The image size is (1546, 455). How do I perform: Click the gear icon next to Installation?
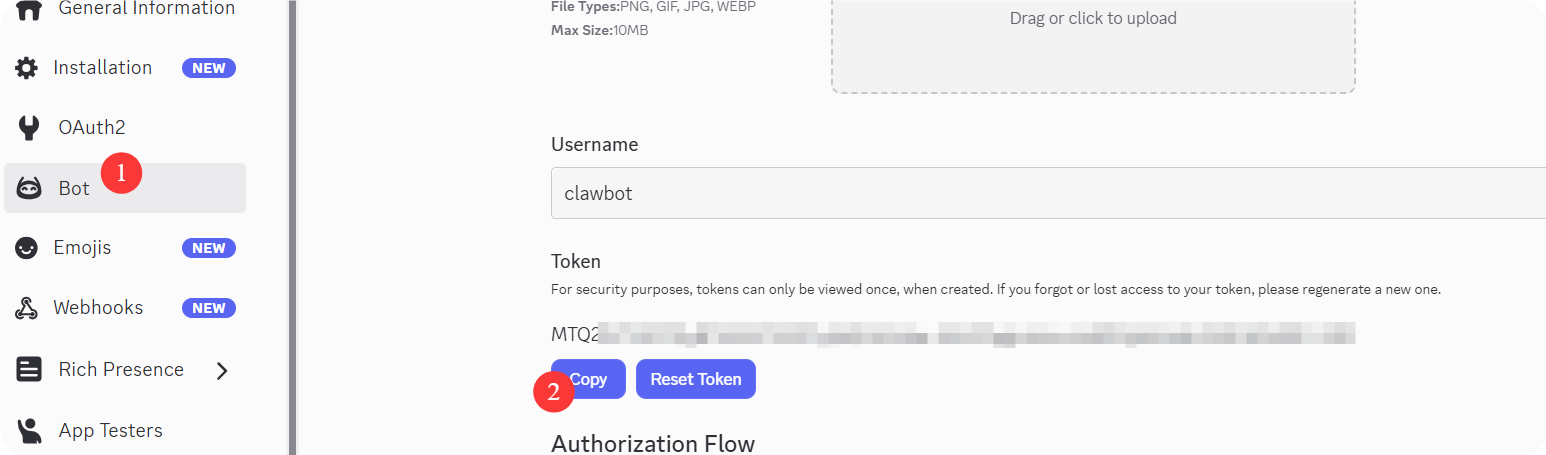[x=27, y=68]
